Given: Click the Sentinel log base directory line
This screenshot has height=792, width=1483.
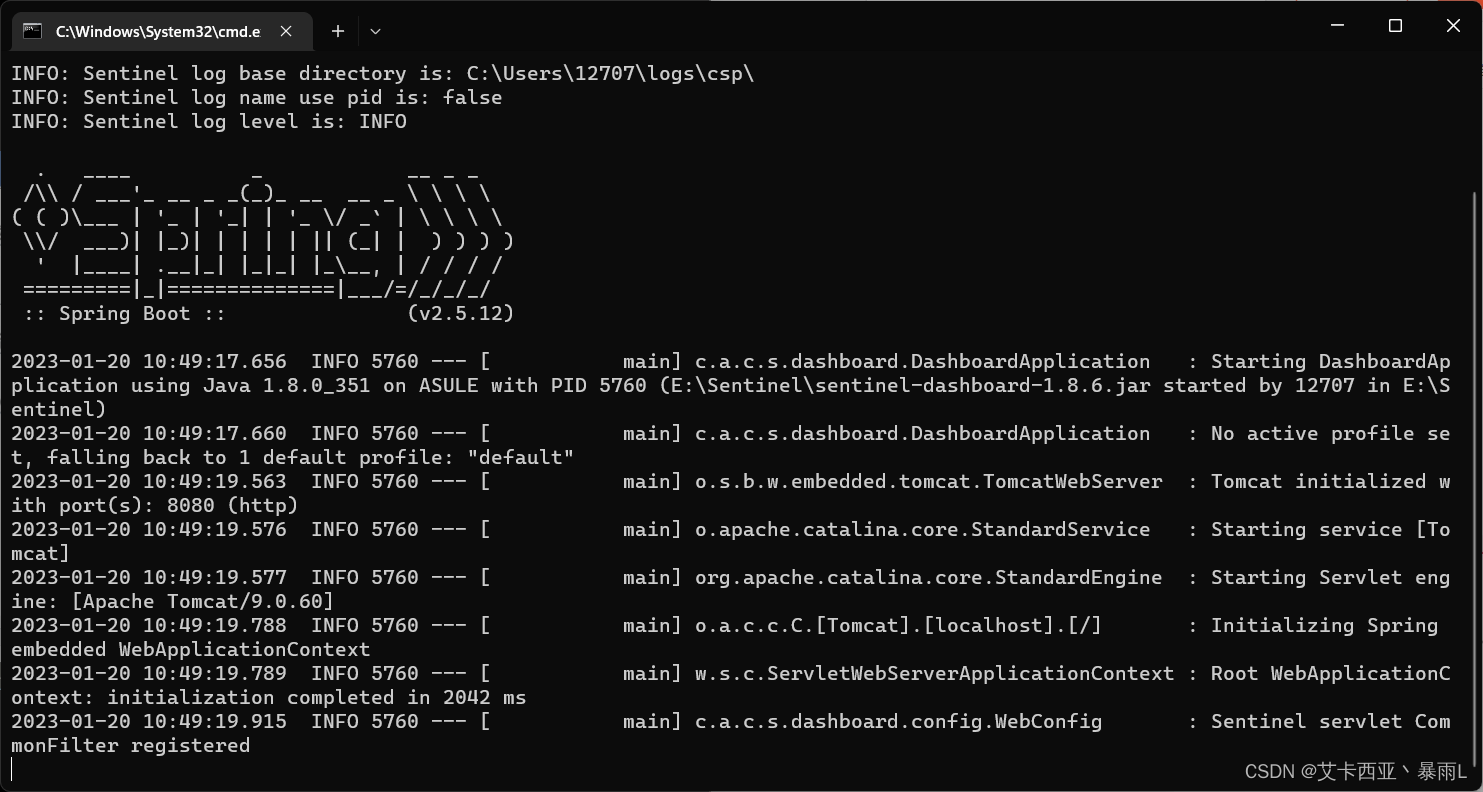Looking at the screenshot, I should tap(383, 73).
